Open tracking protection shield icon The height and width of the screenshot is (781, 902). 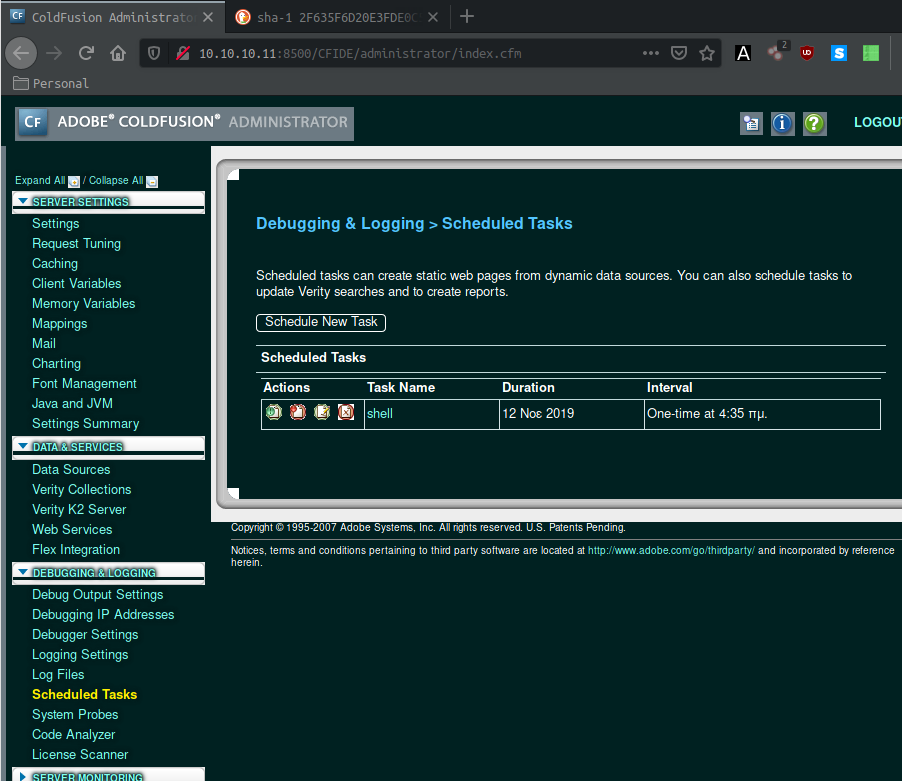tap(154, 53)
